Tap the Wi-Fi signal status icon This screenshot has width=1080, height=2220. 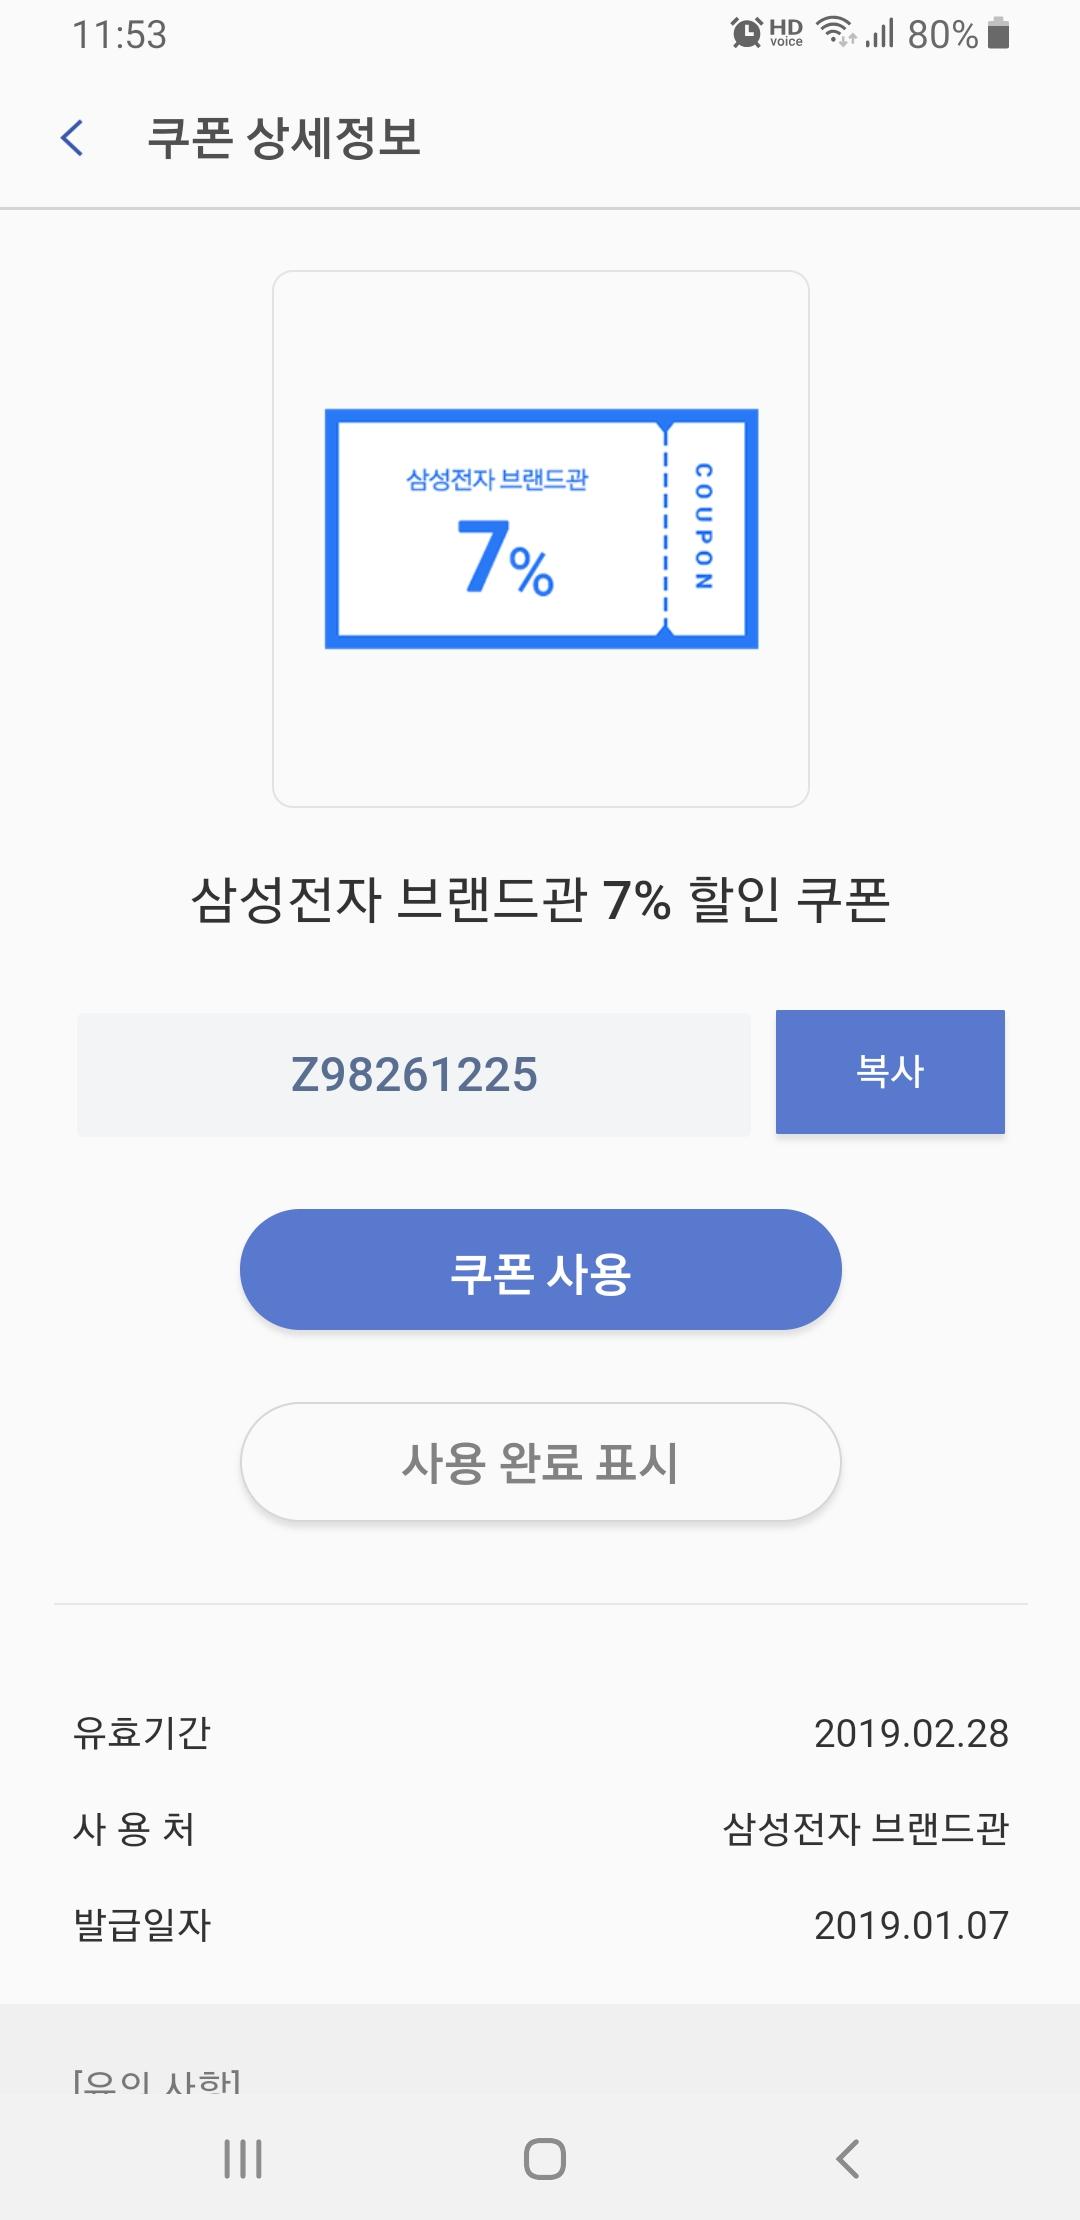(836, 34)
